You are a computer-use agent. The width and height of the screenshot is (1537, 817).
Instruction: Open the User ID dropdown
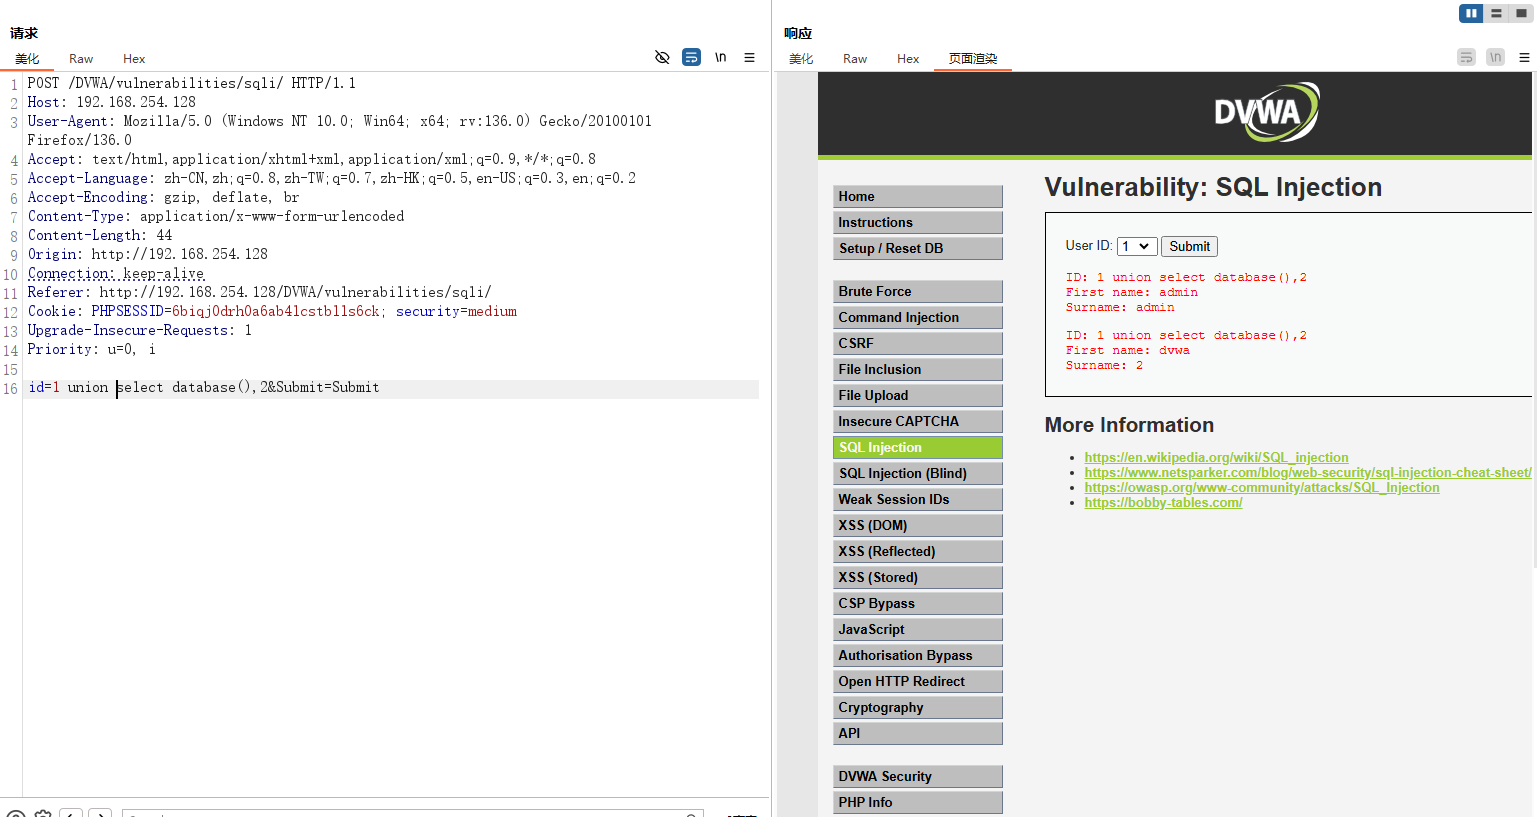tap(1137, 246)
